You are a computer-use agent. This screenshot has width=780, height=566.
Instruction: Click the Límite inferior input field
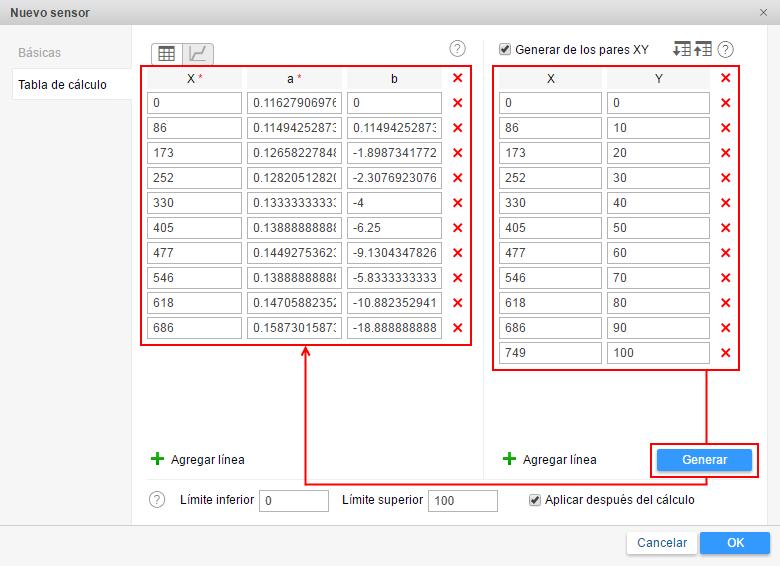(x=294, y=500)
